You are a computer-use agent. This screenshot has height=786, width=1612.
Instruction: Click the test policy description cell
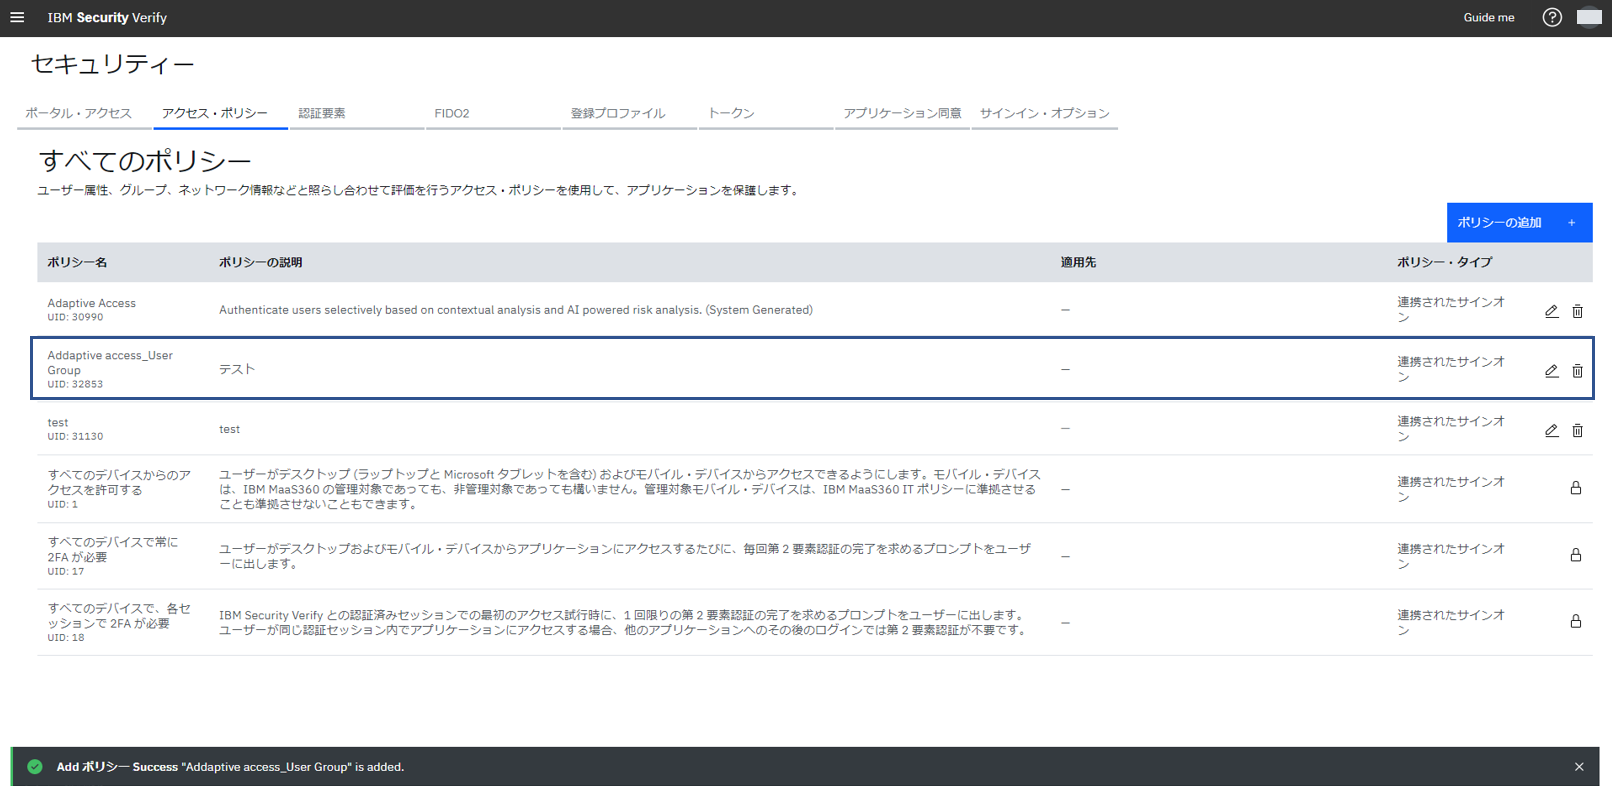coord(229,429)
